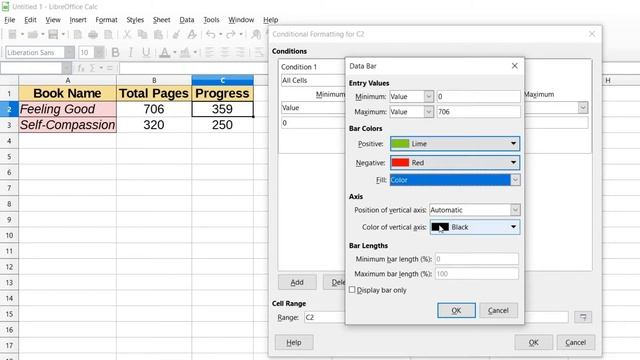
Task: Toggle Italic formatting in toolbar
Action: 131,52
